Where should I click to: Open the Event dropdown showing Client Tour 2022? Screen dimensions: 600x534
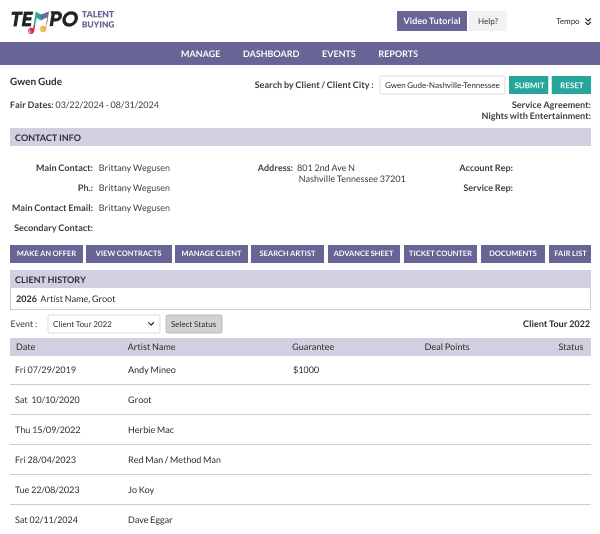[103, 324]
